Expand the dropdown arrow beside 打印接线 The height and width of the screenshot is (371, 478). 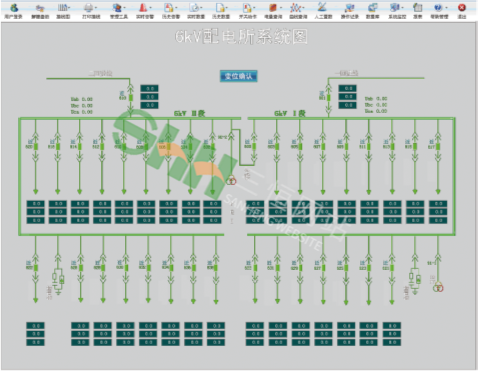pos(96,8)
